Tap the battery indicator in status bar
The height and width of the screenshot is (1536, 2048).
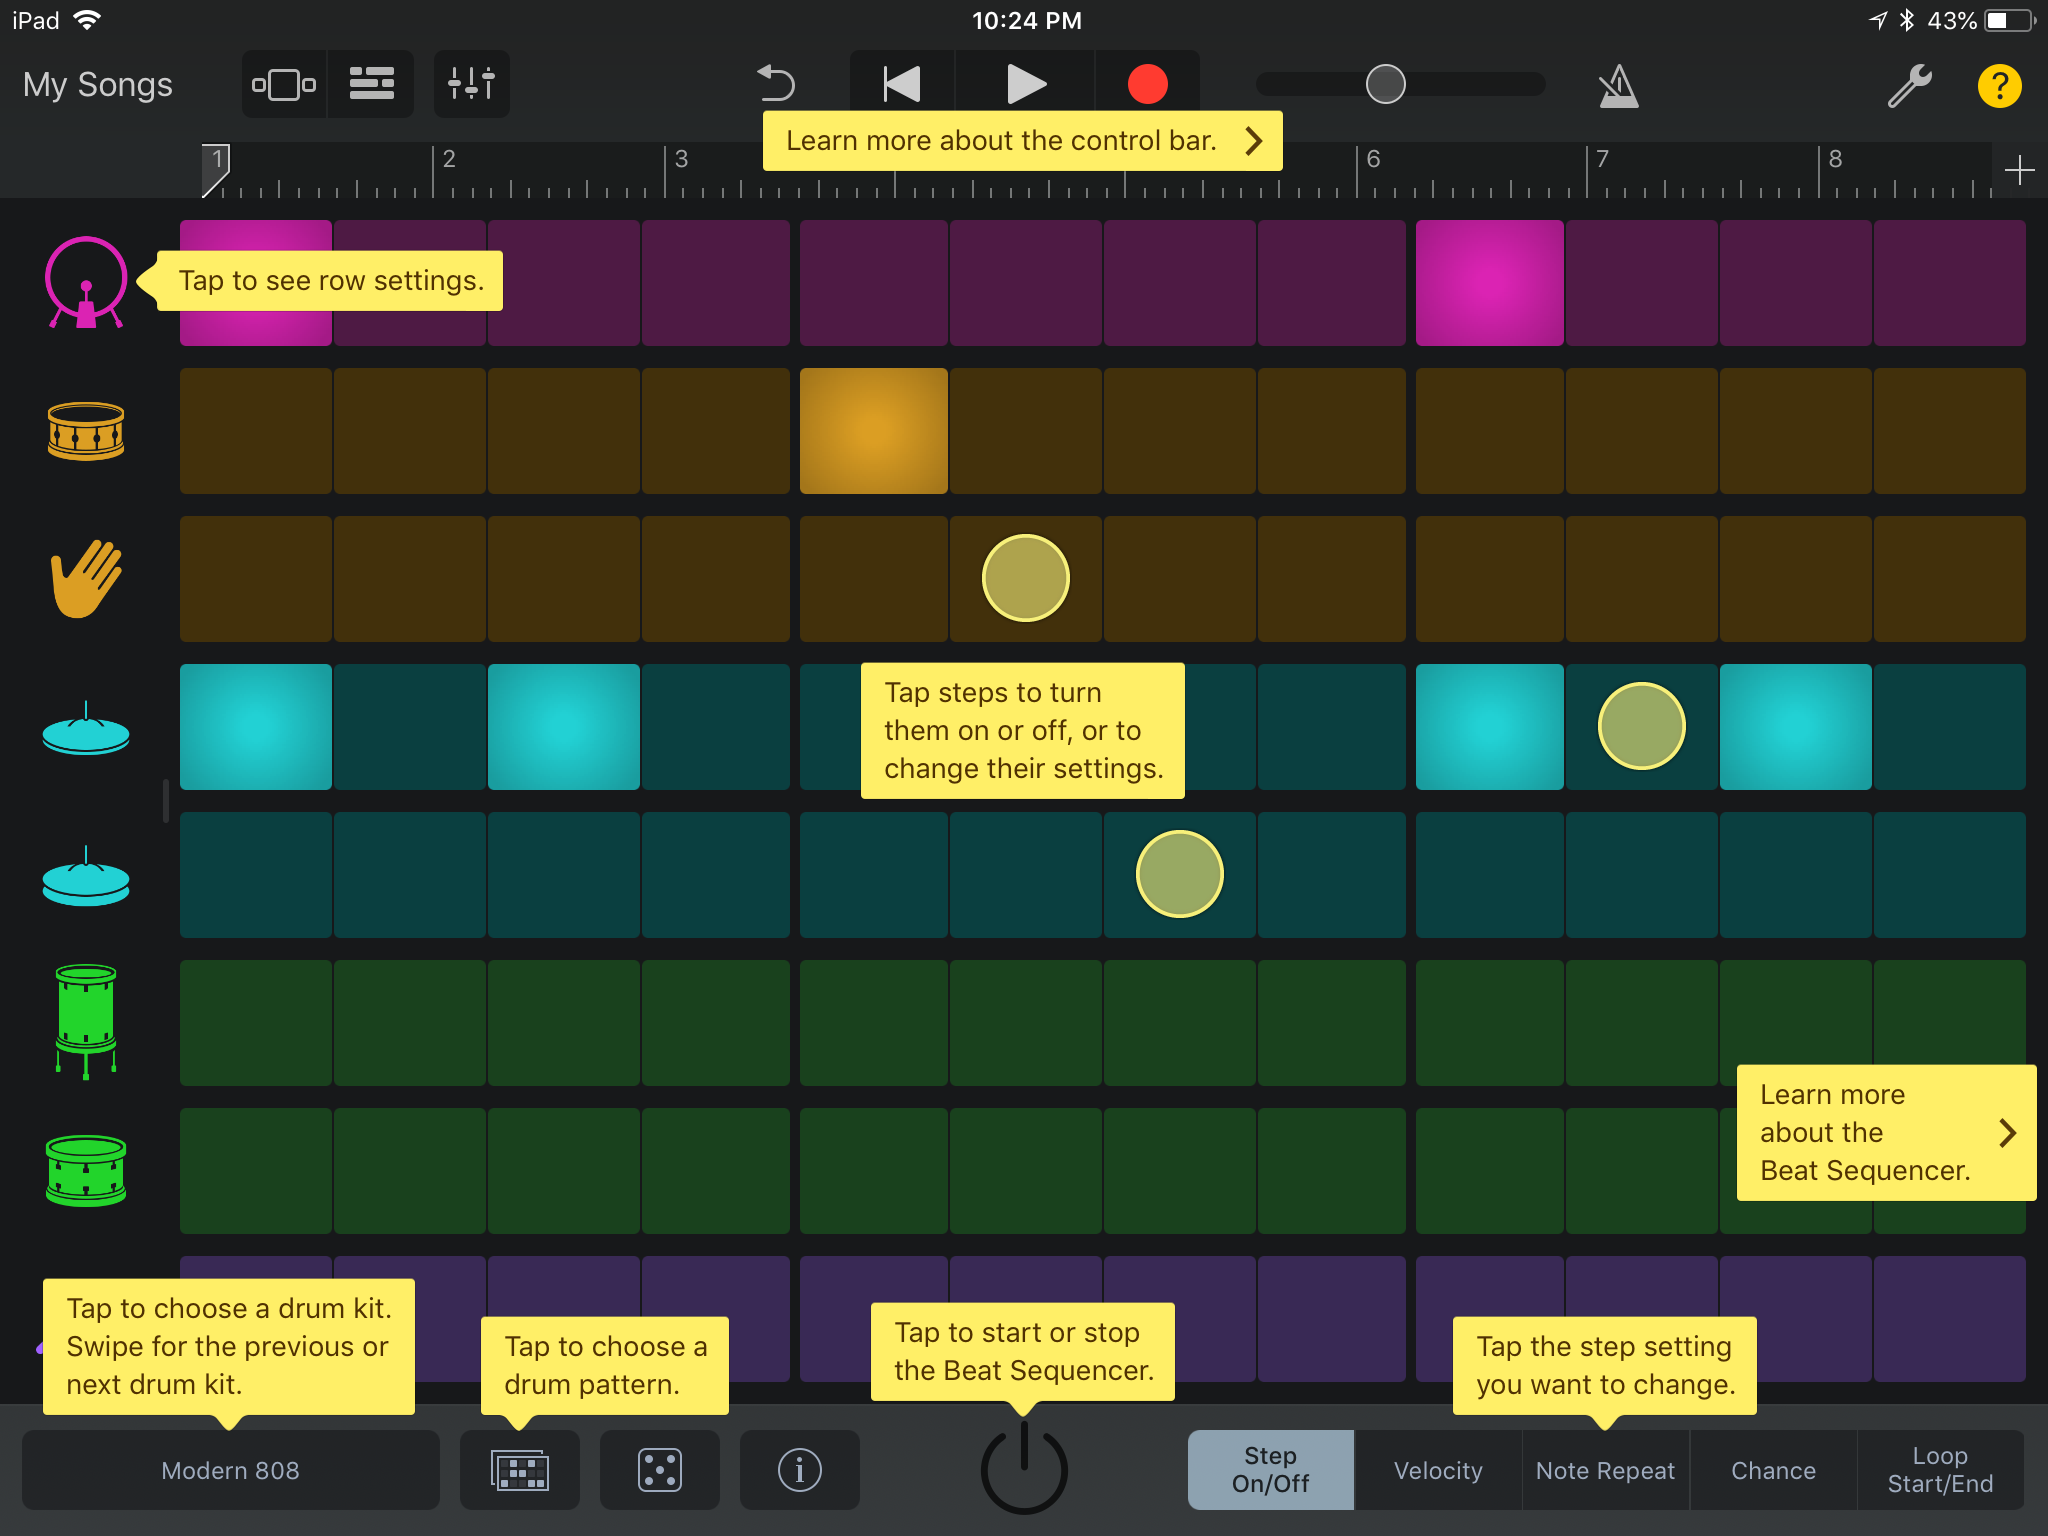click(x=2010, y=20)
